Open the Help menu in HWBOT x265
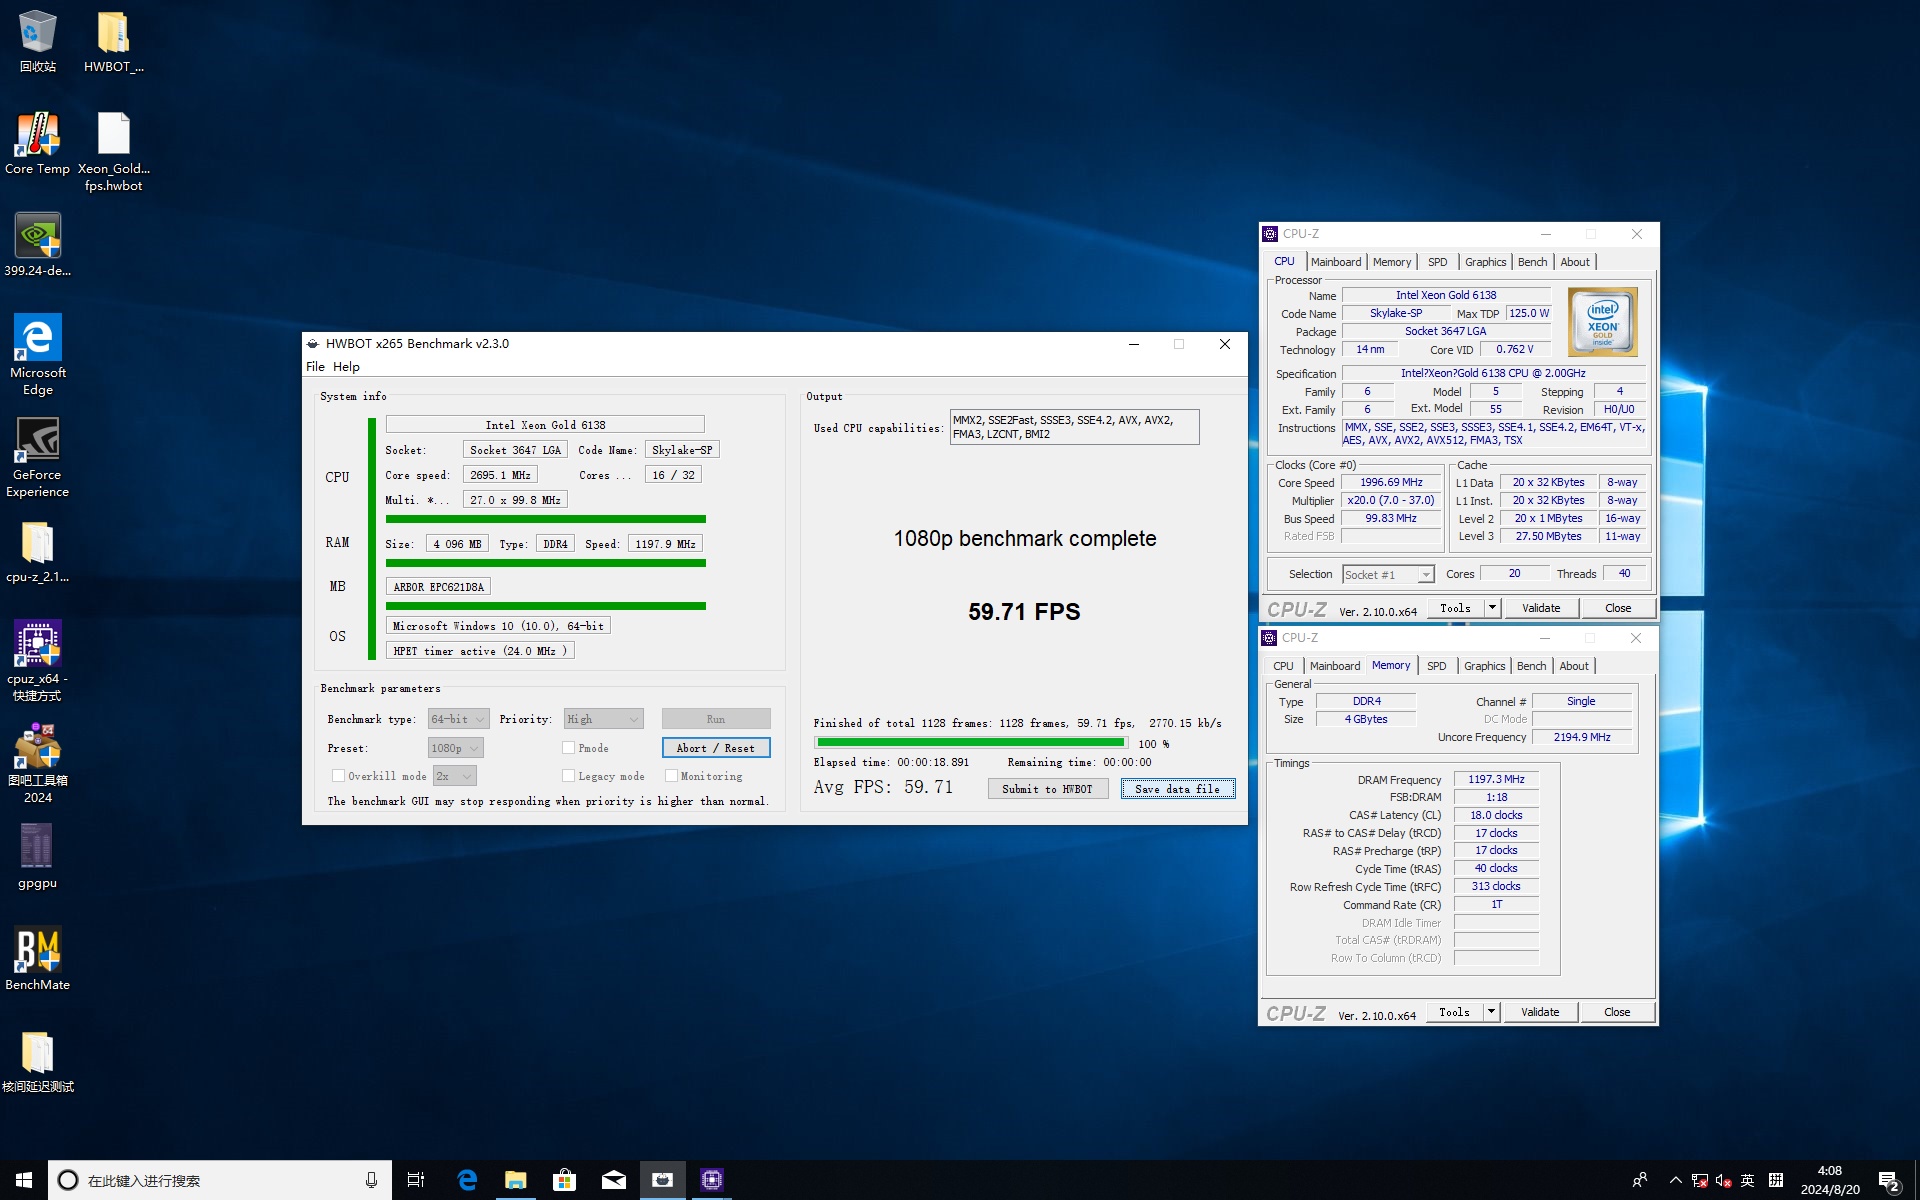 [x=346, y=367]
